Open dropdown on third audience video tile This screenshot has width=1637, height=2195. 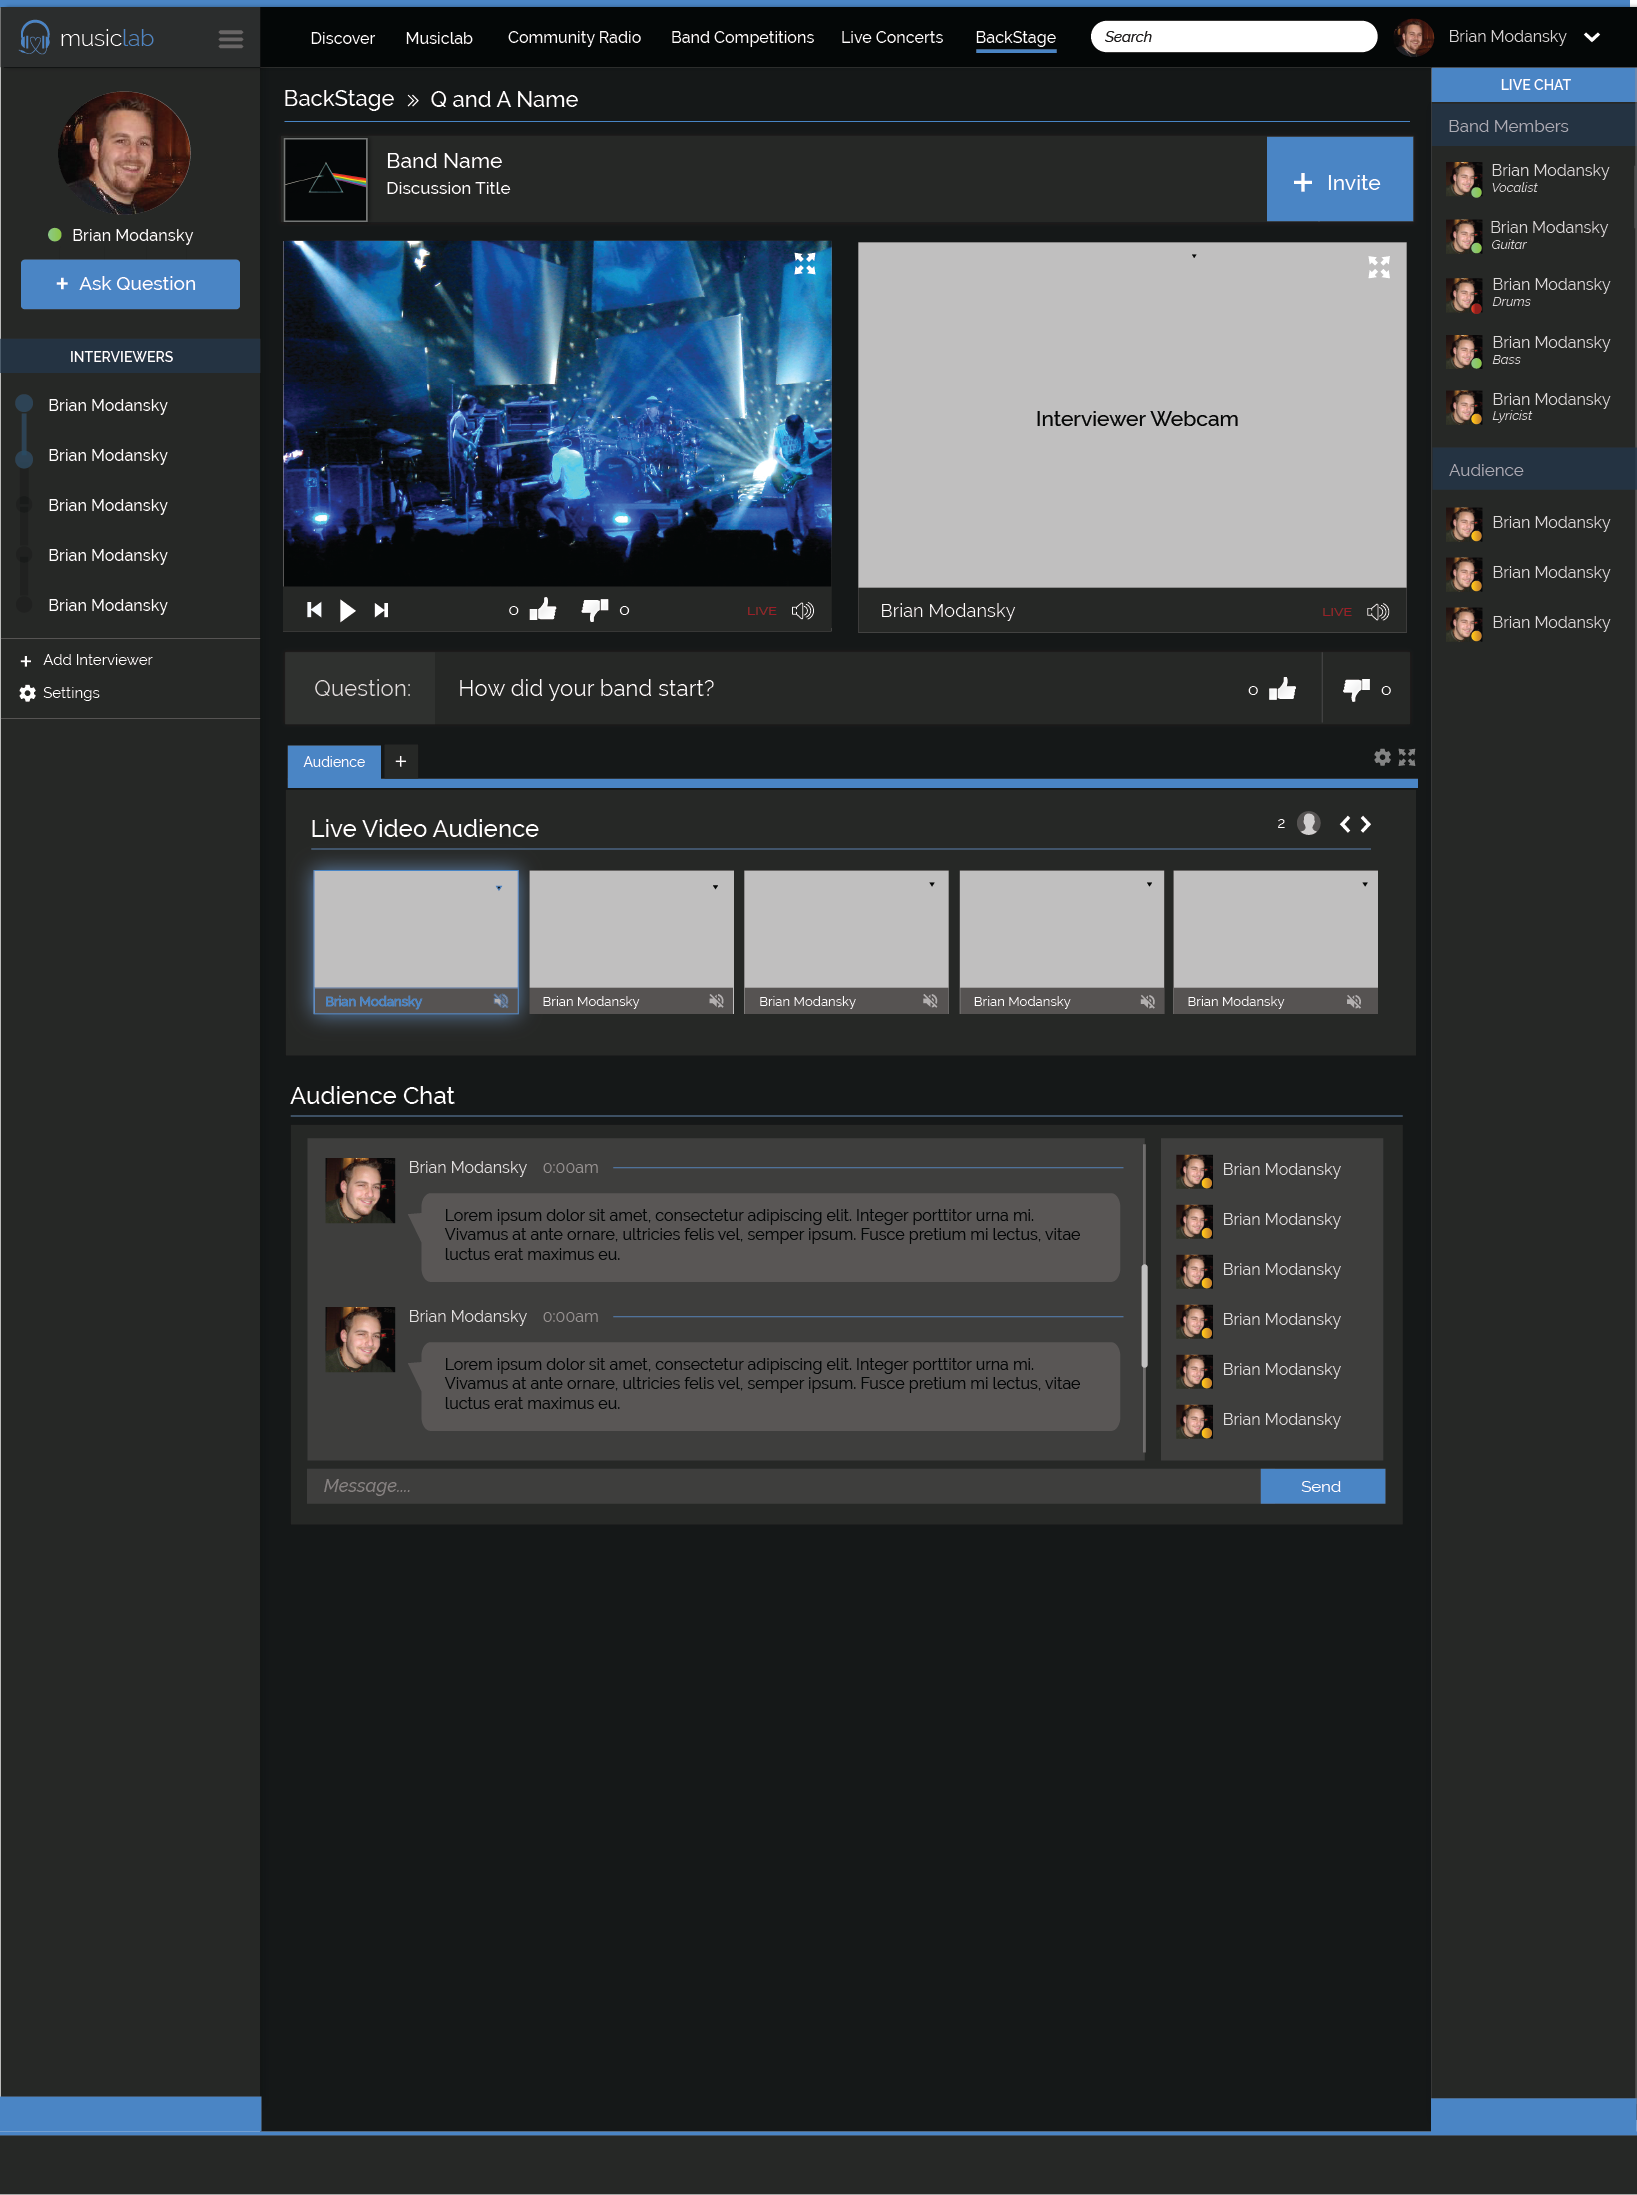[x=932, y=884]
